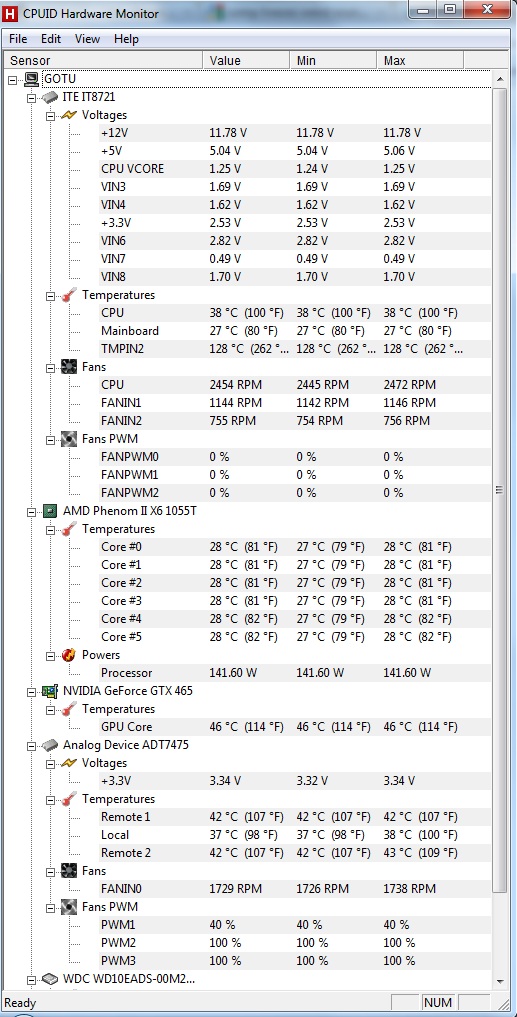
Task: Click the Powers flame icon
Action: [69, 654]
